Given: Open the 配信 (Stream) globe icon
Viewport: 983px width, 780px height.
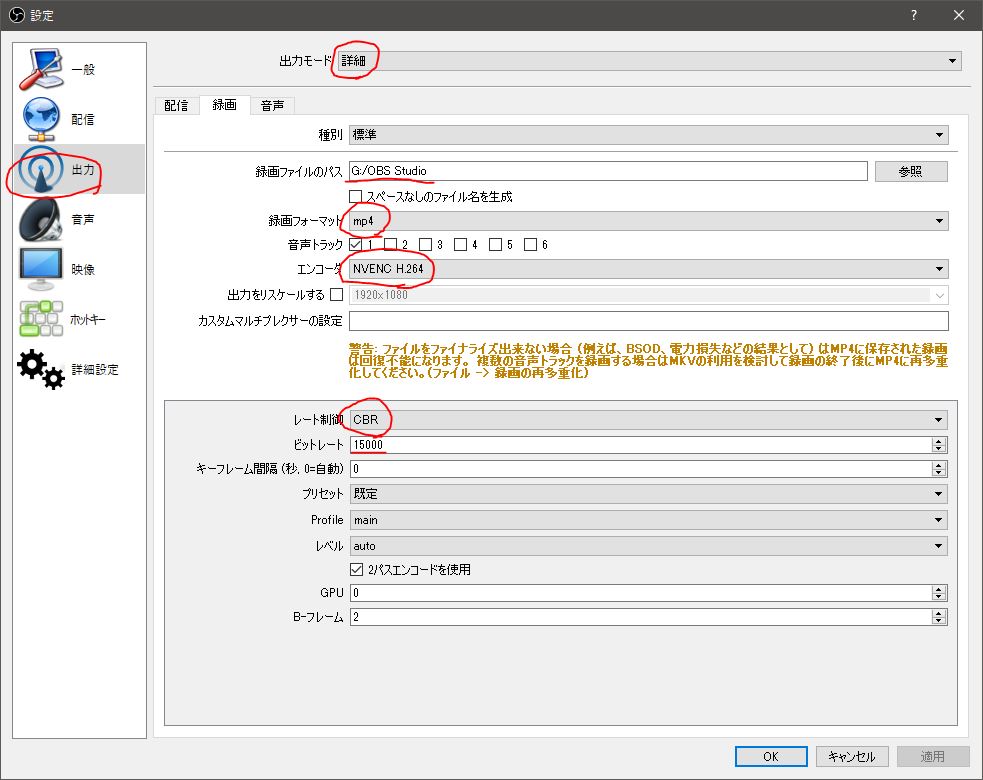Looking at the screenshot, I should [41, 119].
